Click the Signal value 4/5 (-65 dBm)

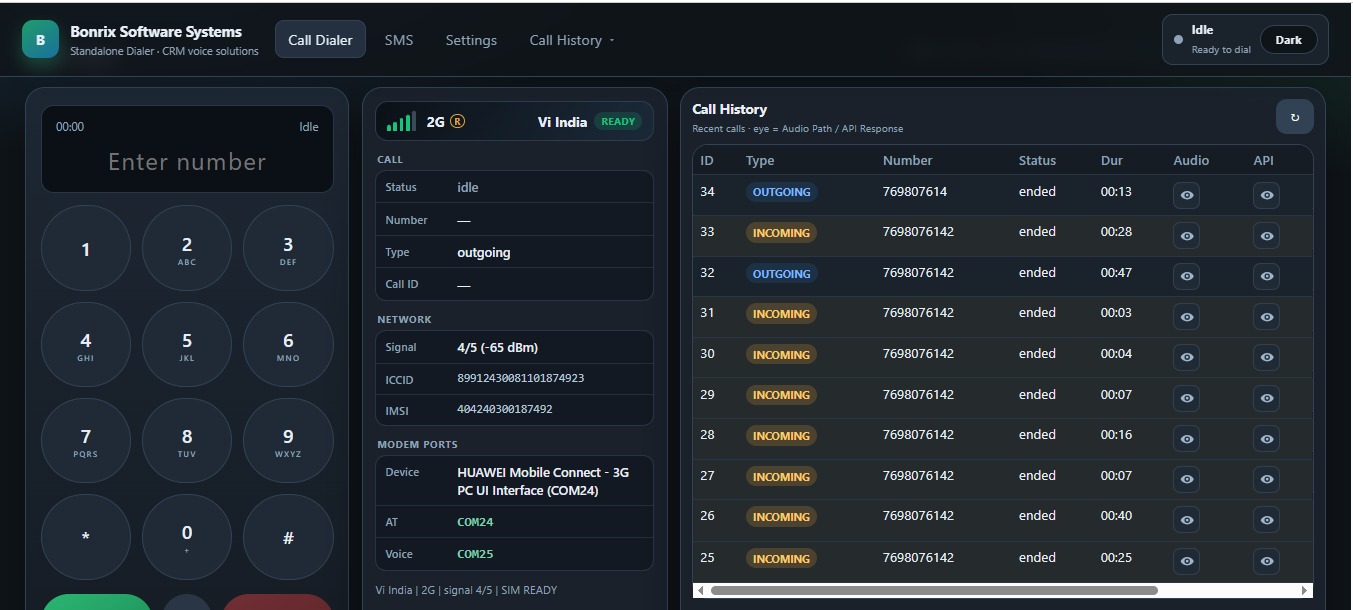point(498,347)
